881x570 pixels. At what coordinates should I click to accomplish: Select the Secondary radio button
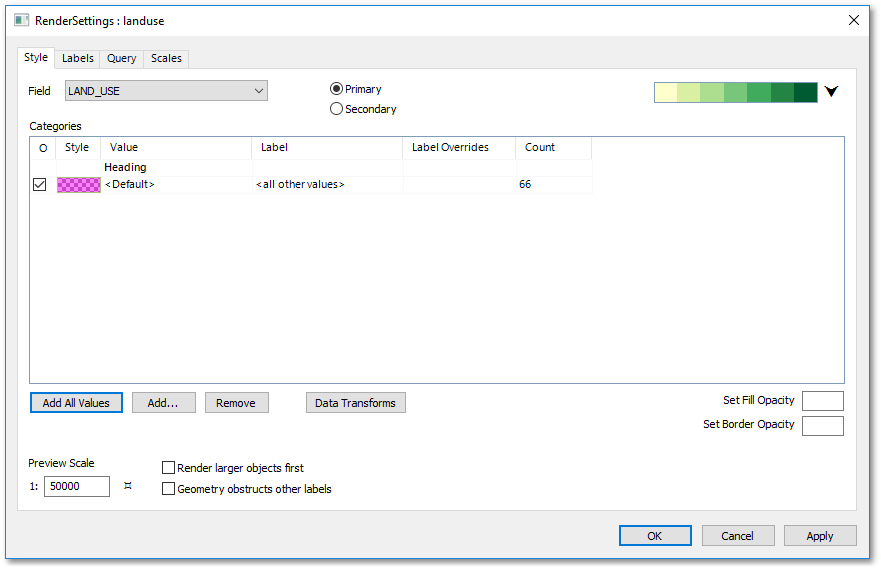(336, 108)
